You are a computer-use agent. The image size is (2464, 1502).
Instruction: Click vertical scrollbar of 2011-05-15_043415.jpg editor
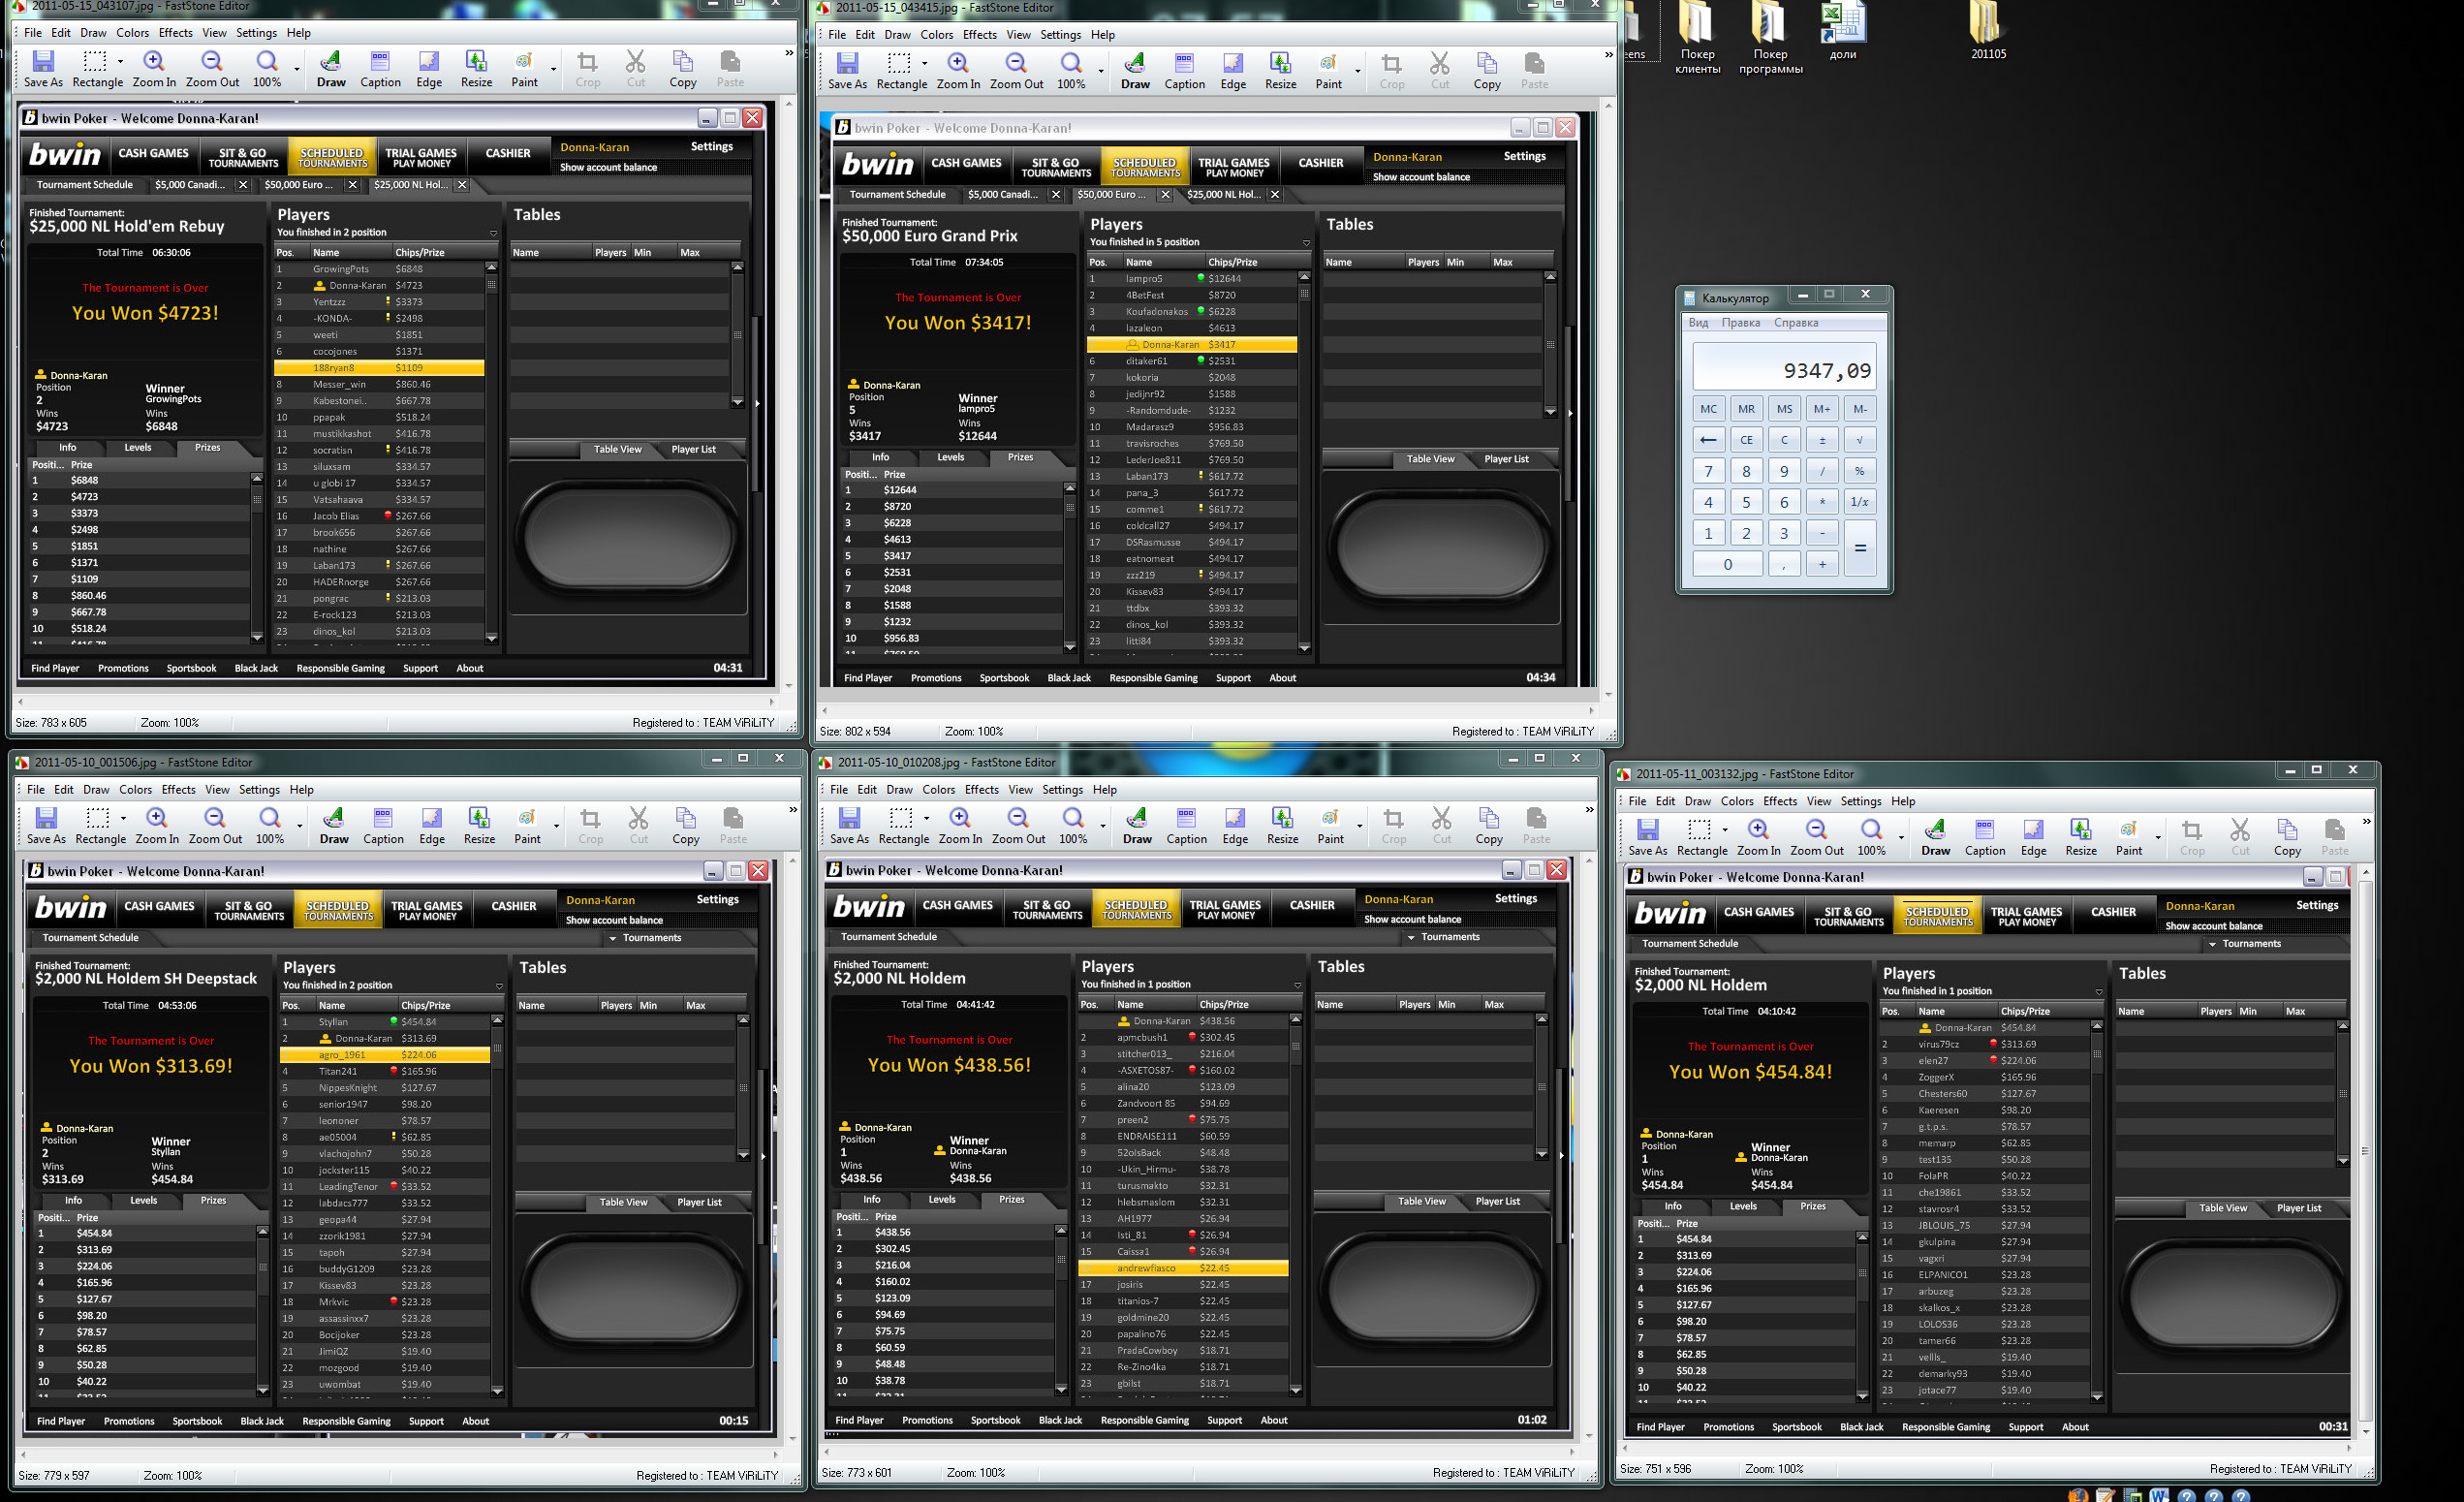click(1608, 400)
